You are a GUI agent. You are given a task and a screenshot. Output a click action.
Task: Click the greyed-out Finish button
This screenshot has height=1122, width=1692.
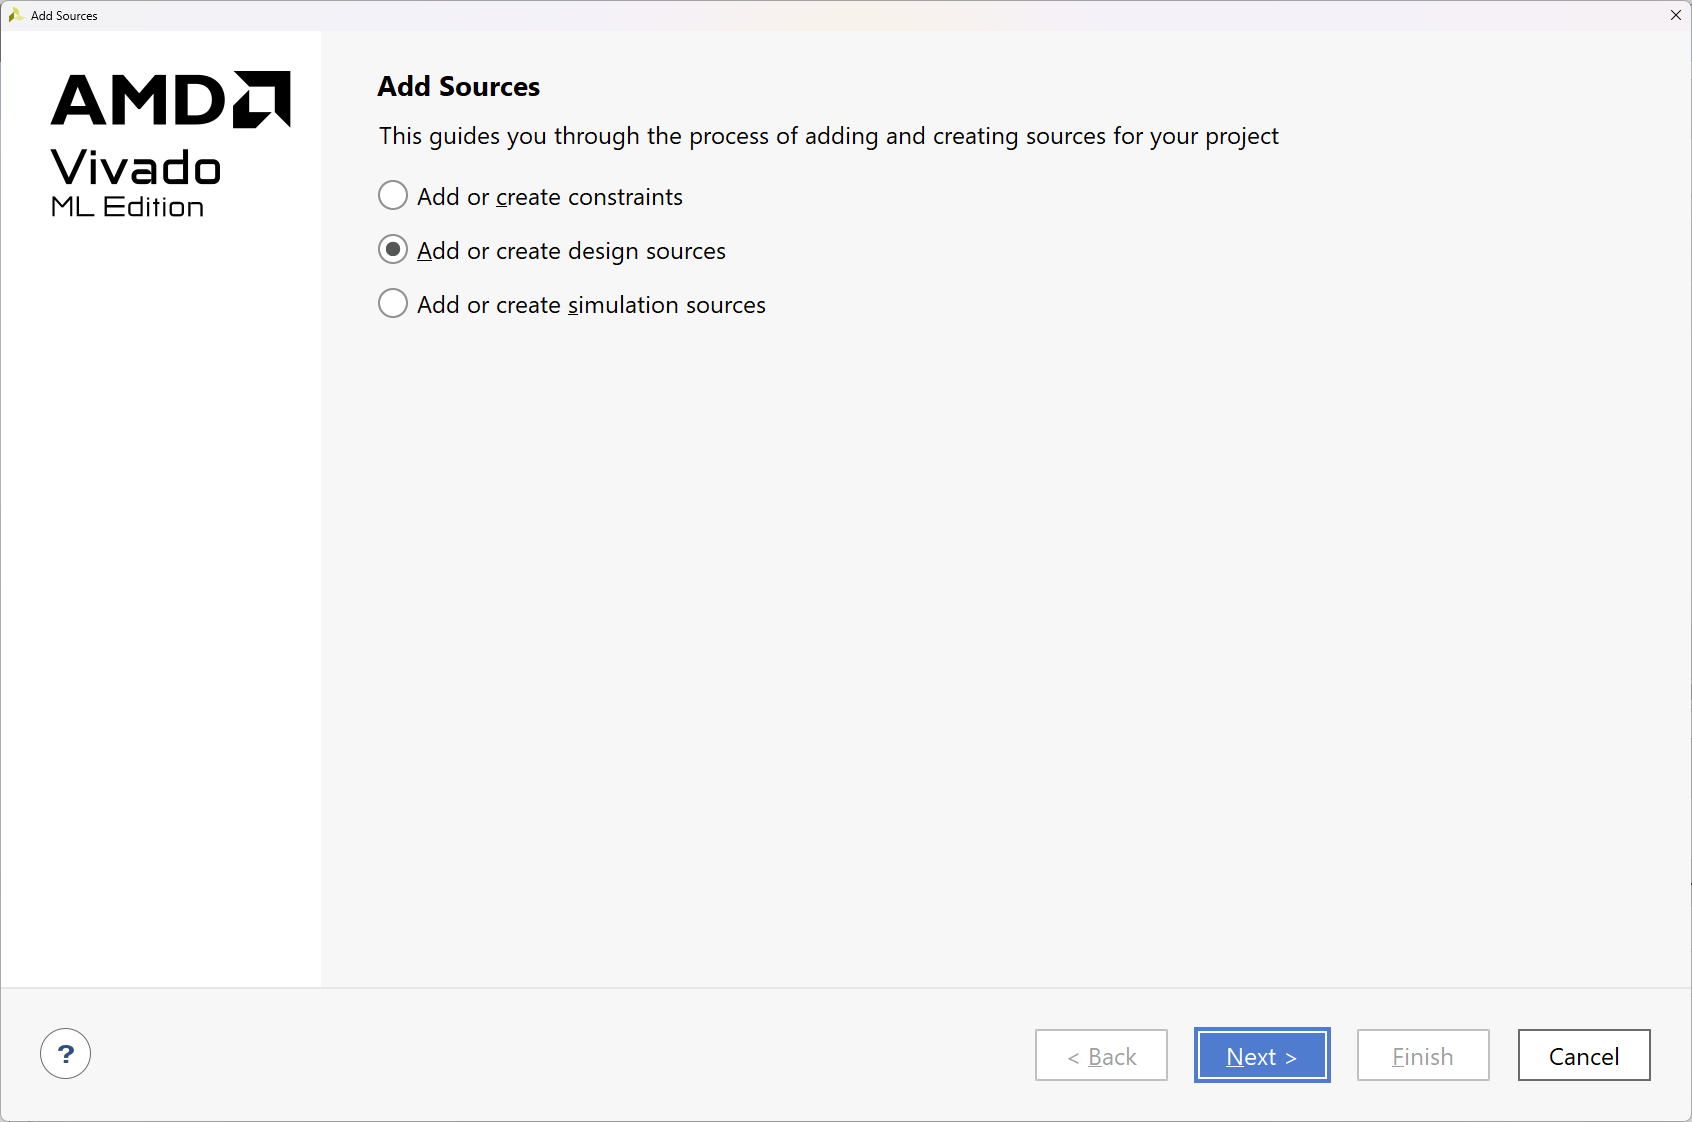(1422, 1055)
